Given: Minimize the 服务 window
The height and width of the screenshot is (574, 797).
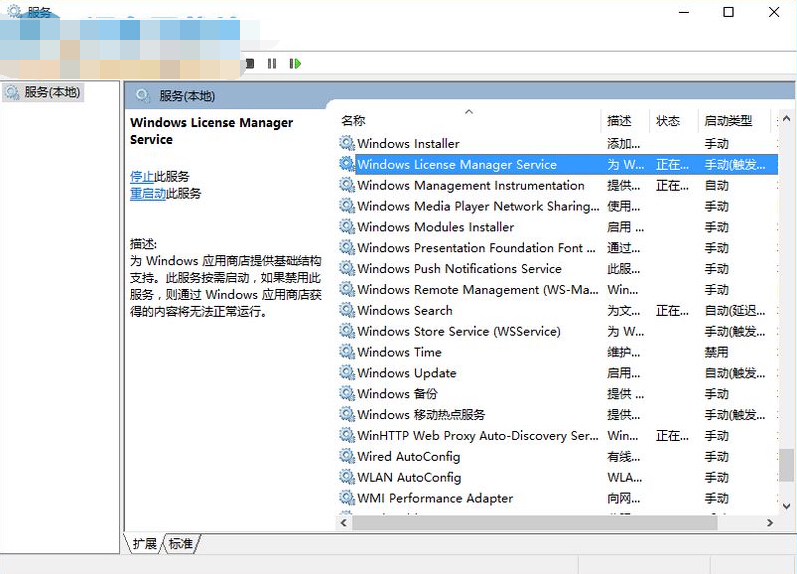Looking at the screenshot, I should pos(684,12).
